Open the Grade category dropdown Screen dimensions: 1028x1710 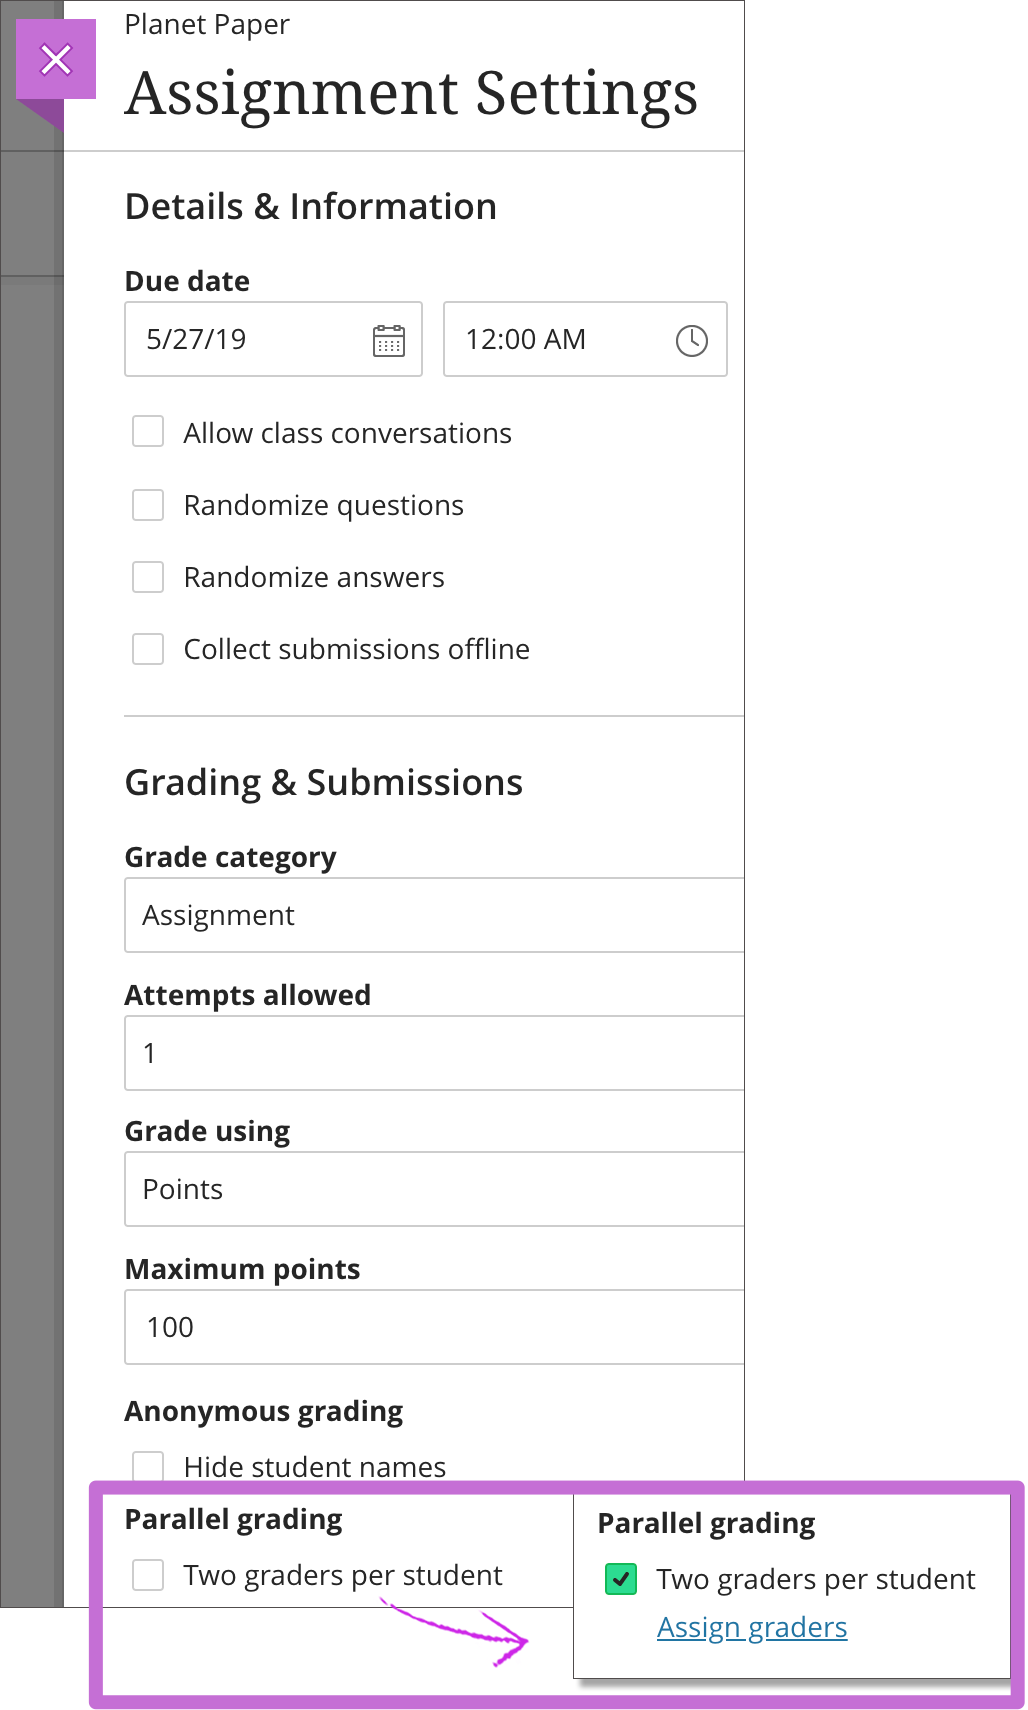(x=434, y=914)
